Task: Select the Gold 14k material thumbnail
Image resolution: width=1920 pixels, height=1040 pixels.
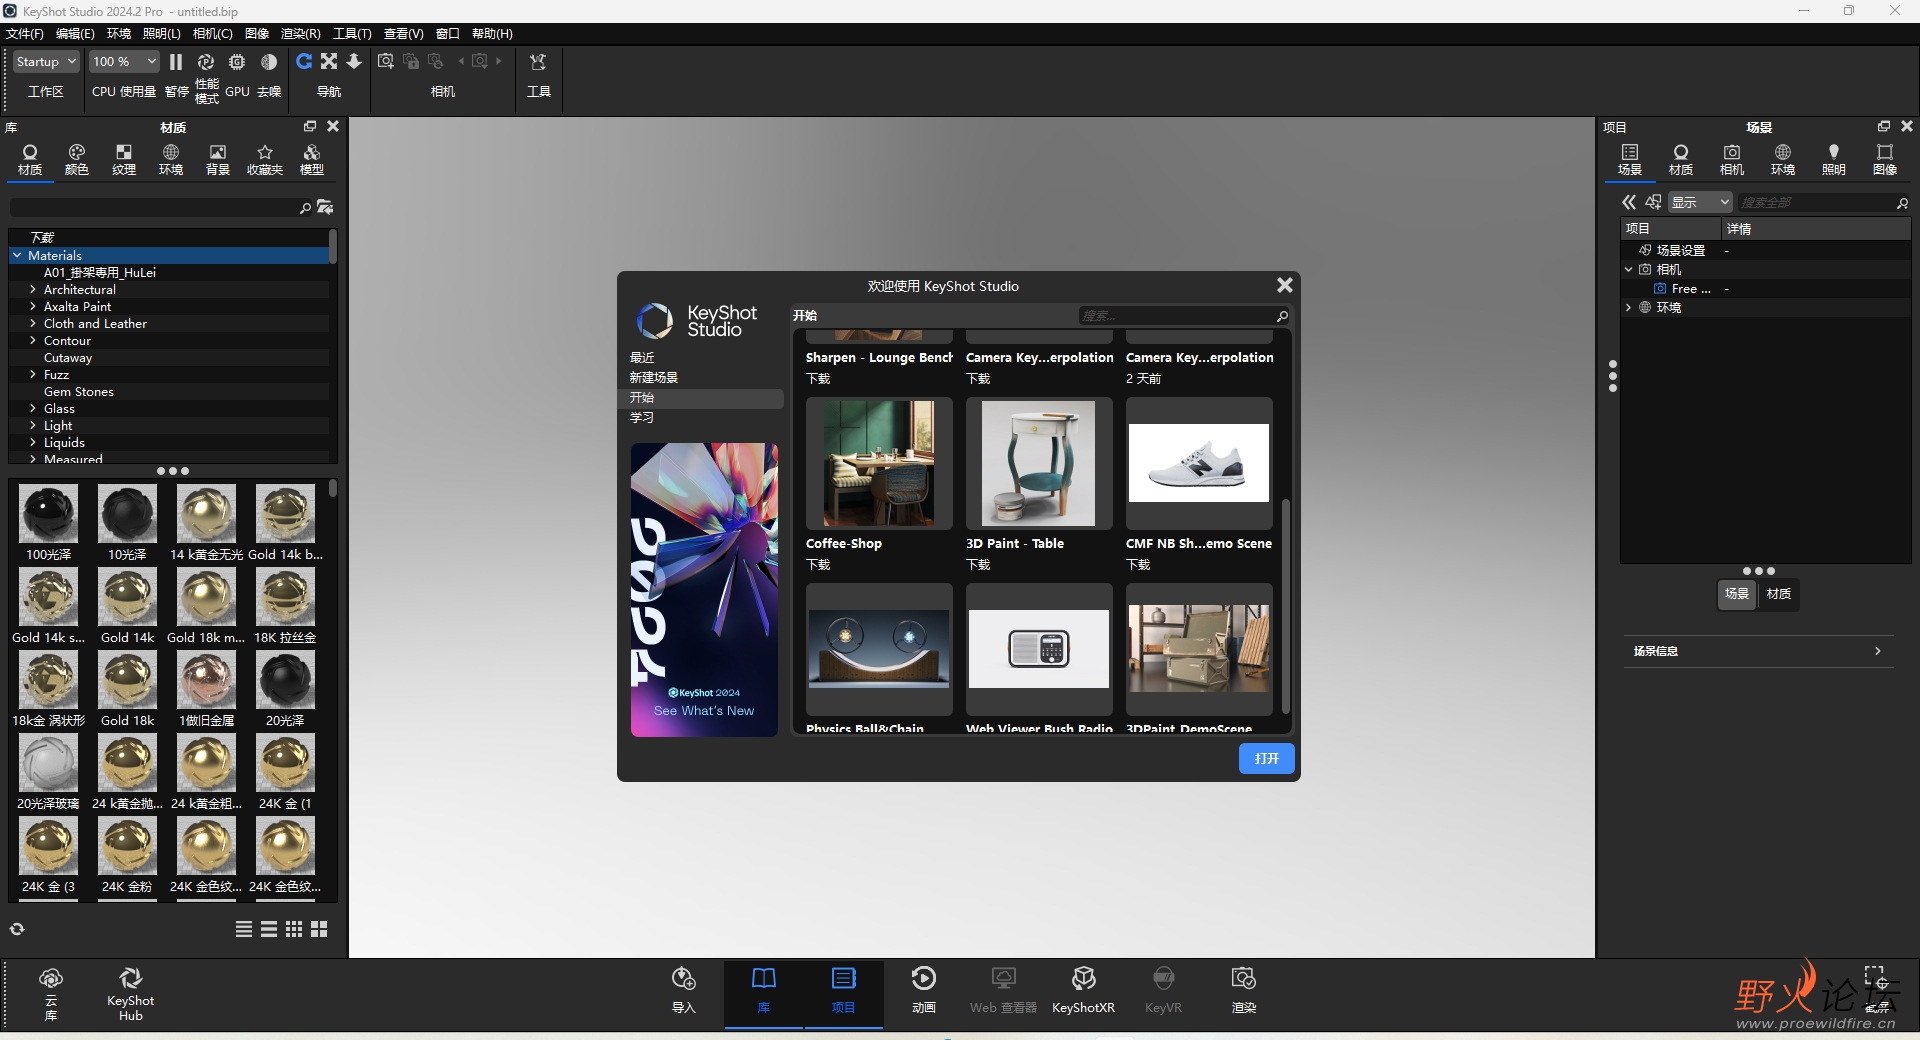Action: point(128,597)
